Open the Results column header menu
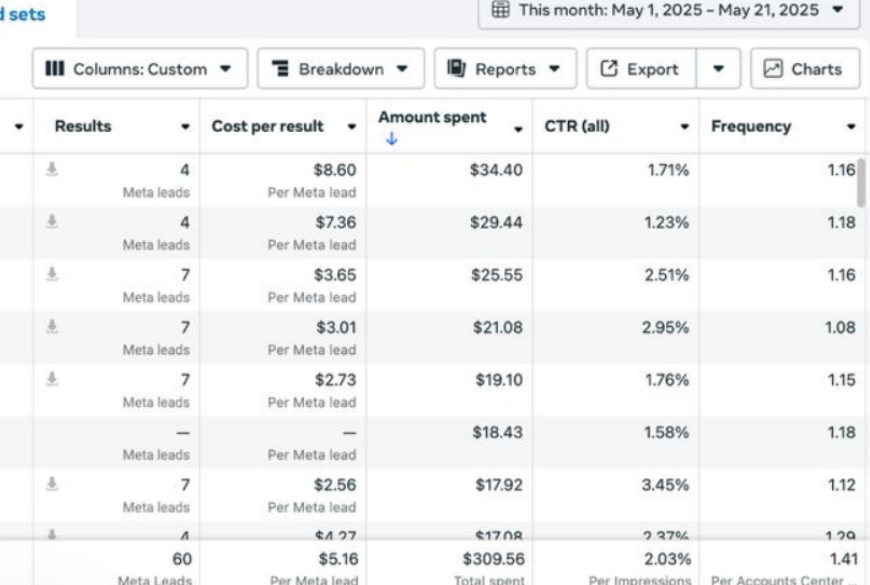Viewport: 870px width, 585px height. (x=185, y=127)
